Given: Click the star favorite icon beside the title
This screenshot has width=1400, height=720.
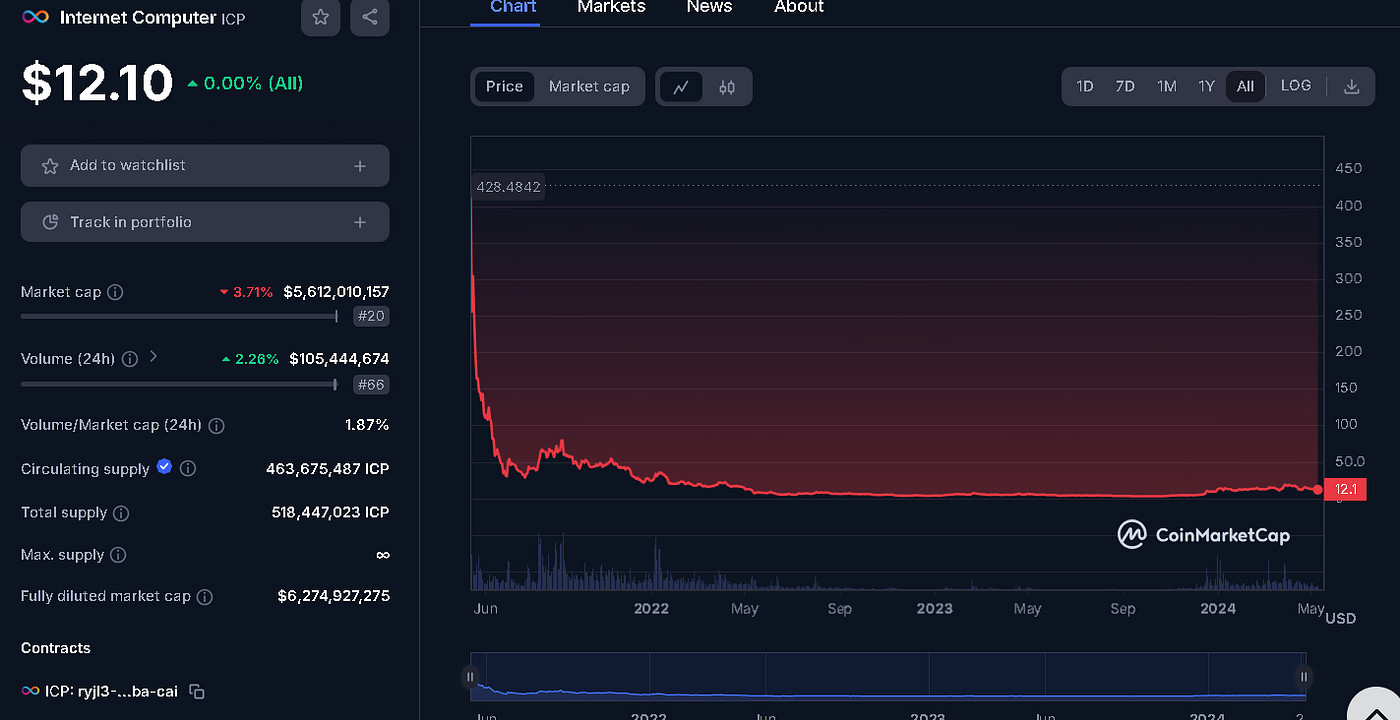Looking at the screenshot, I should point(320,17).
